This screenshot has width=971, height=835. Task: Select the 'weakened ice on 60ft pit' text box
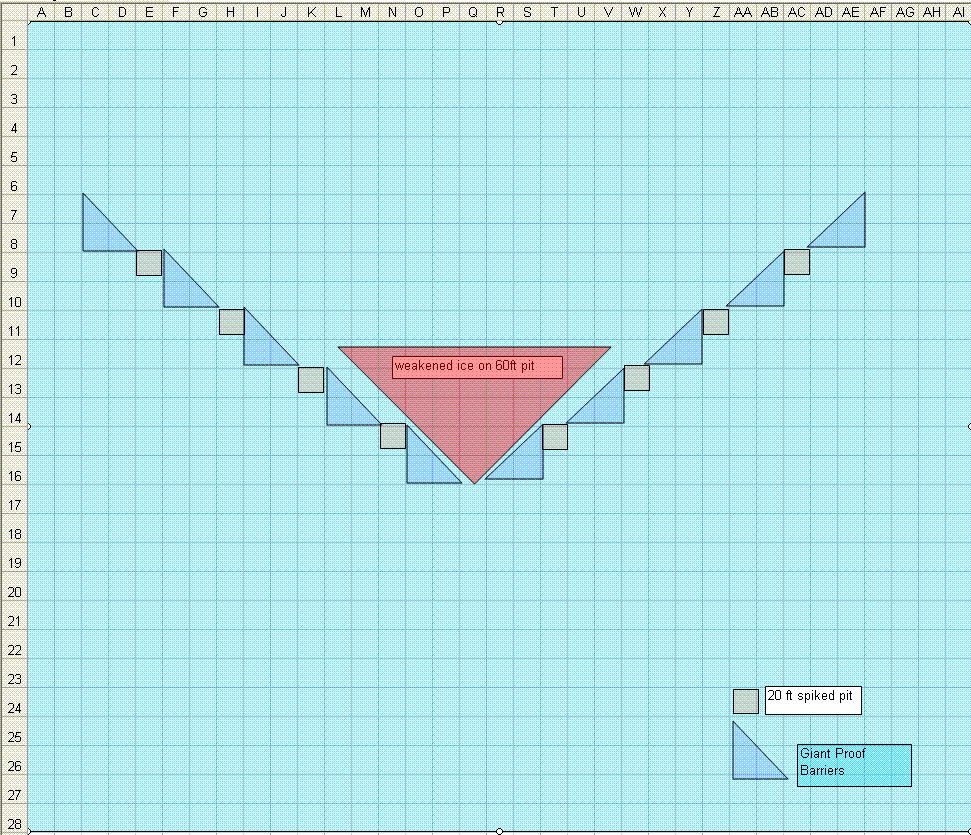[477, 367]
